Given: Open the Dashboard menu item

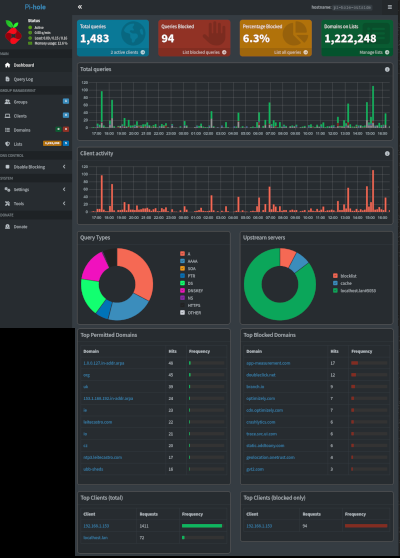Looking at the screenshot, I should 36,65.
